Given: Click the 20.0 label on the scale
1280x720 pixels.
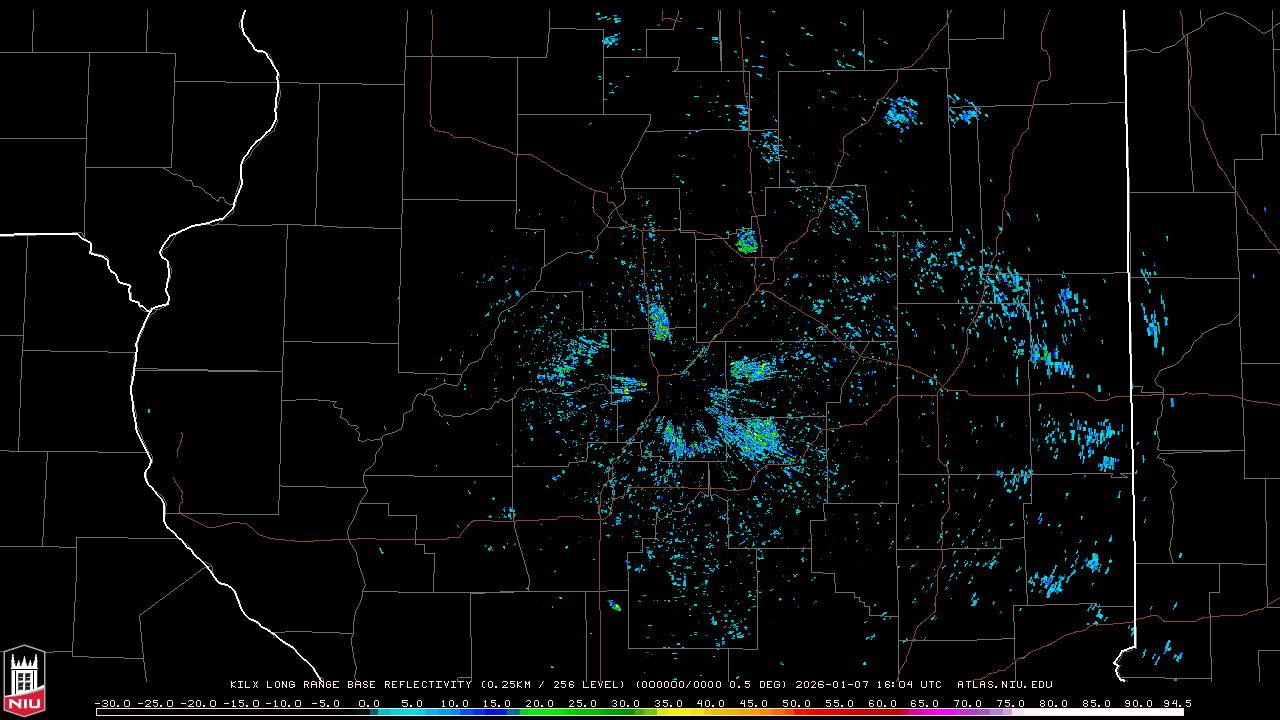Looking at the screenshot, I should coord(539,703).
